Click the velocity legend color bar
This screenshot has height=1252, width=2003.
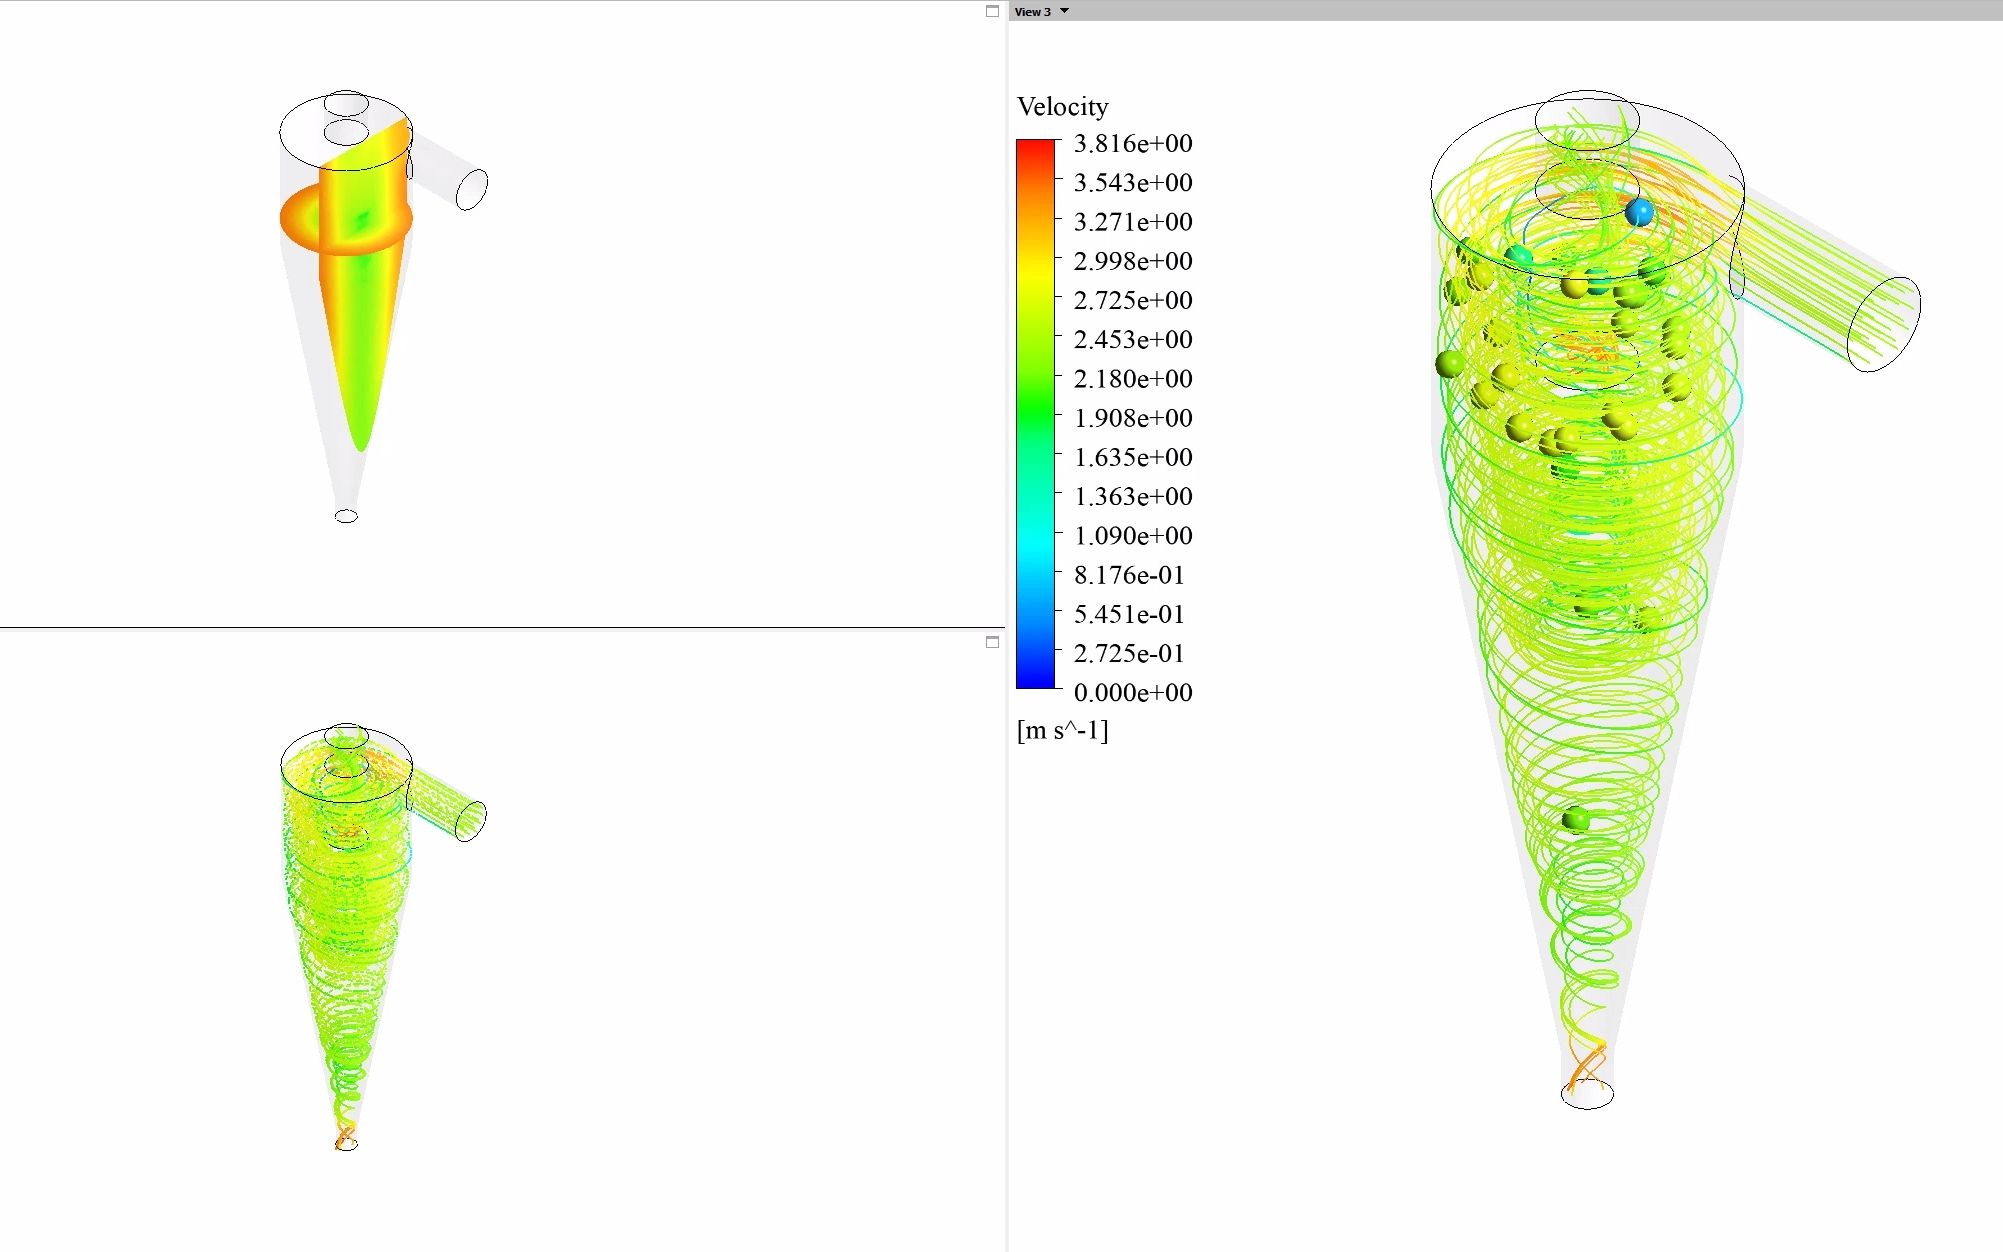coord(1035,414)
